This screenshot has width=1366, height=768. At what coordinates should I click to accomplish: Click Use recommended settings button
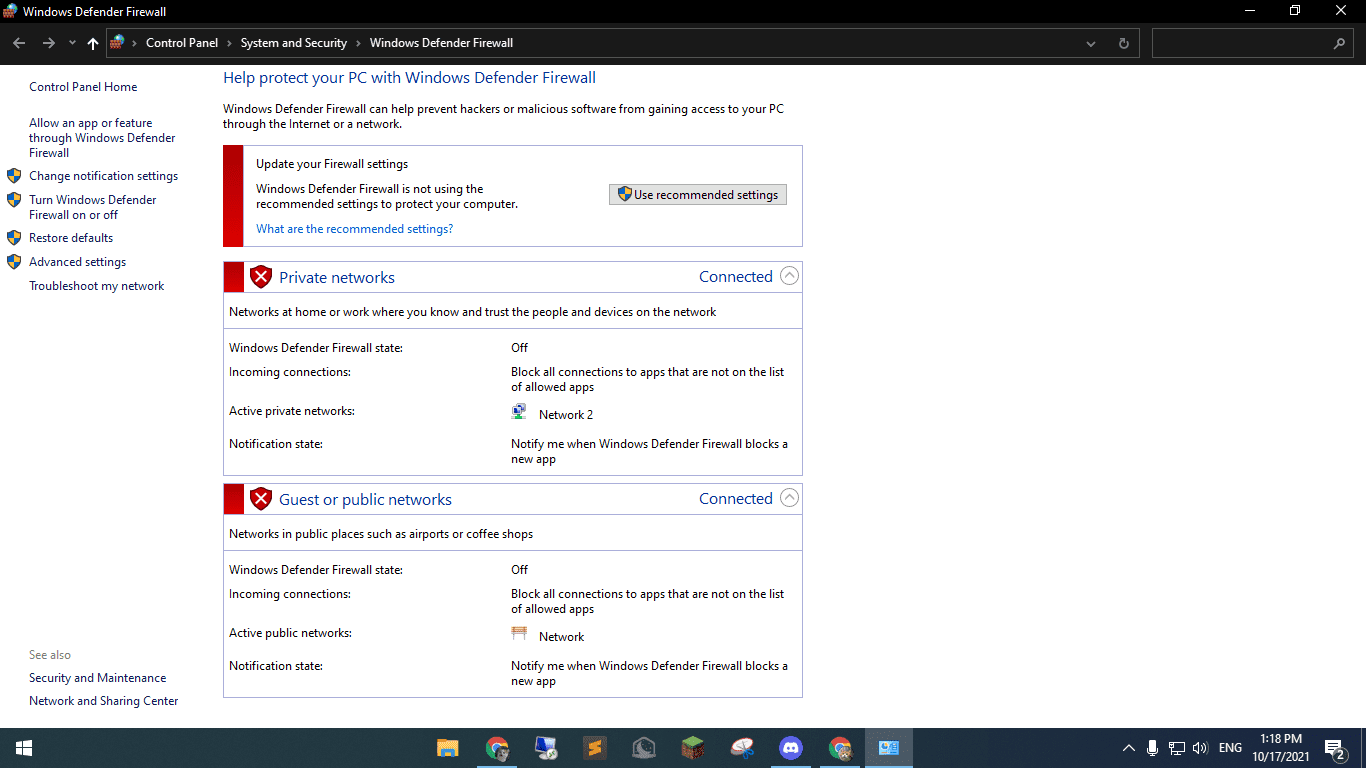pyautogui.click(x=698, y=195)
